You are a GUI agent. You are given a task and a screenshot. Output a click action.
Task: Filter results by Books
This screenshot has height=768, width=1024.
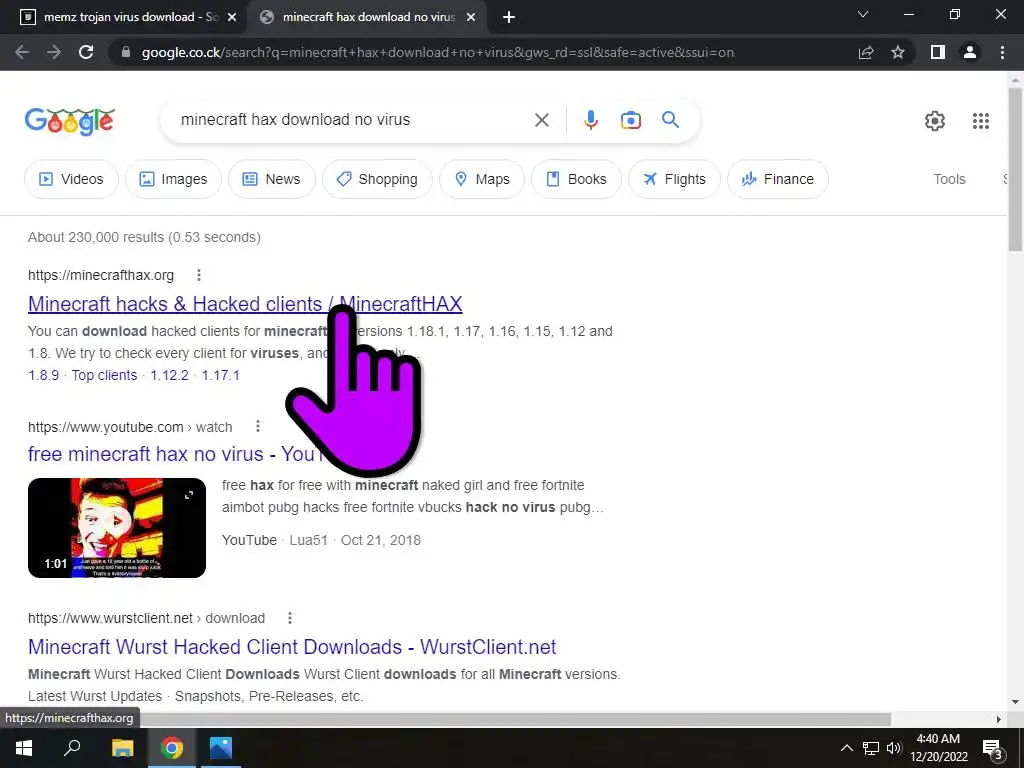click(576, 179)
